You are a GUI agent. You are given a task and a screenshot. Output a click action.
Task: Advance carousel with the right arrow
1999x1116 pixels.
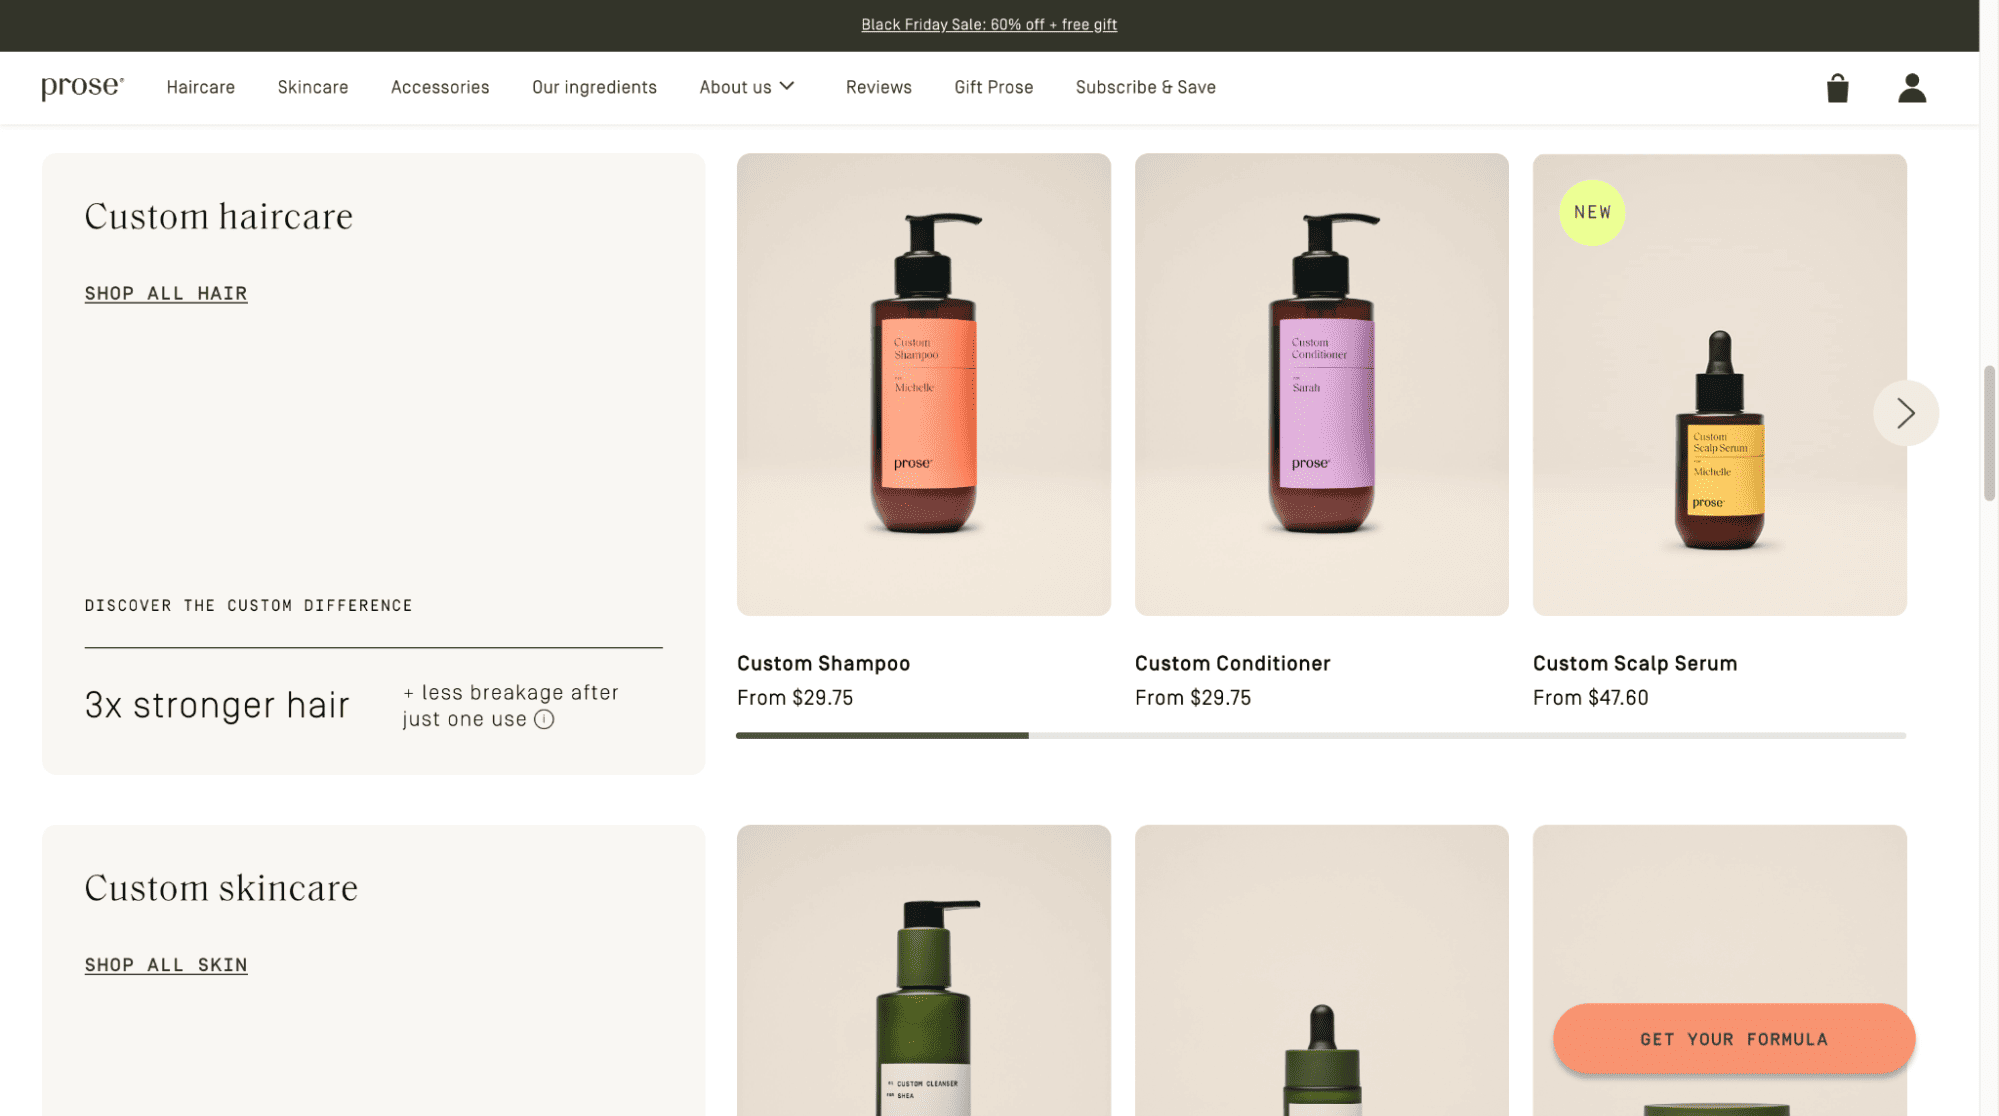(1905, 413)
